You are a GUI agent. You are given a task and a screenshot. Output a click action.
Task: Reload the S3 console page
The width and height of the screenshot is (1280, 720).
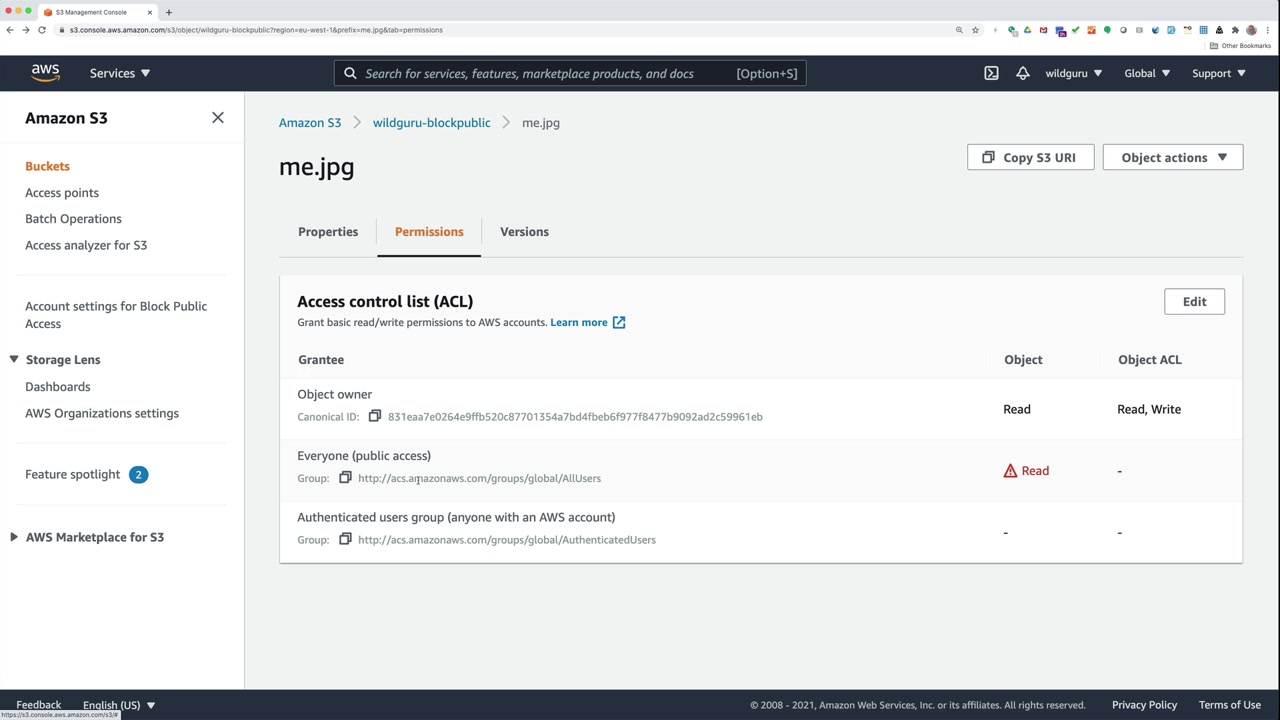(x=42, y=30)
